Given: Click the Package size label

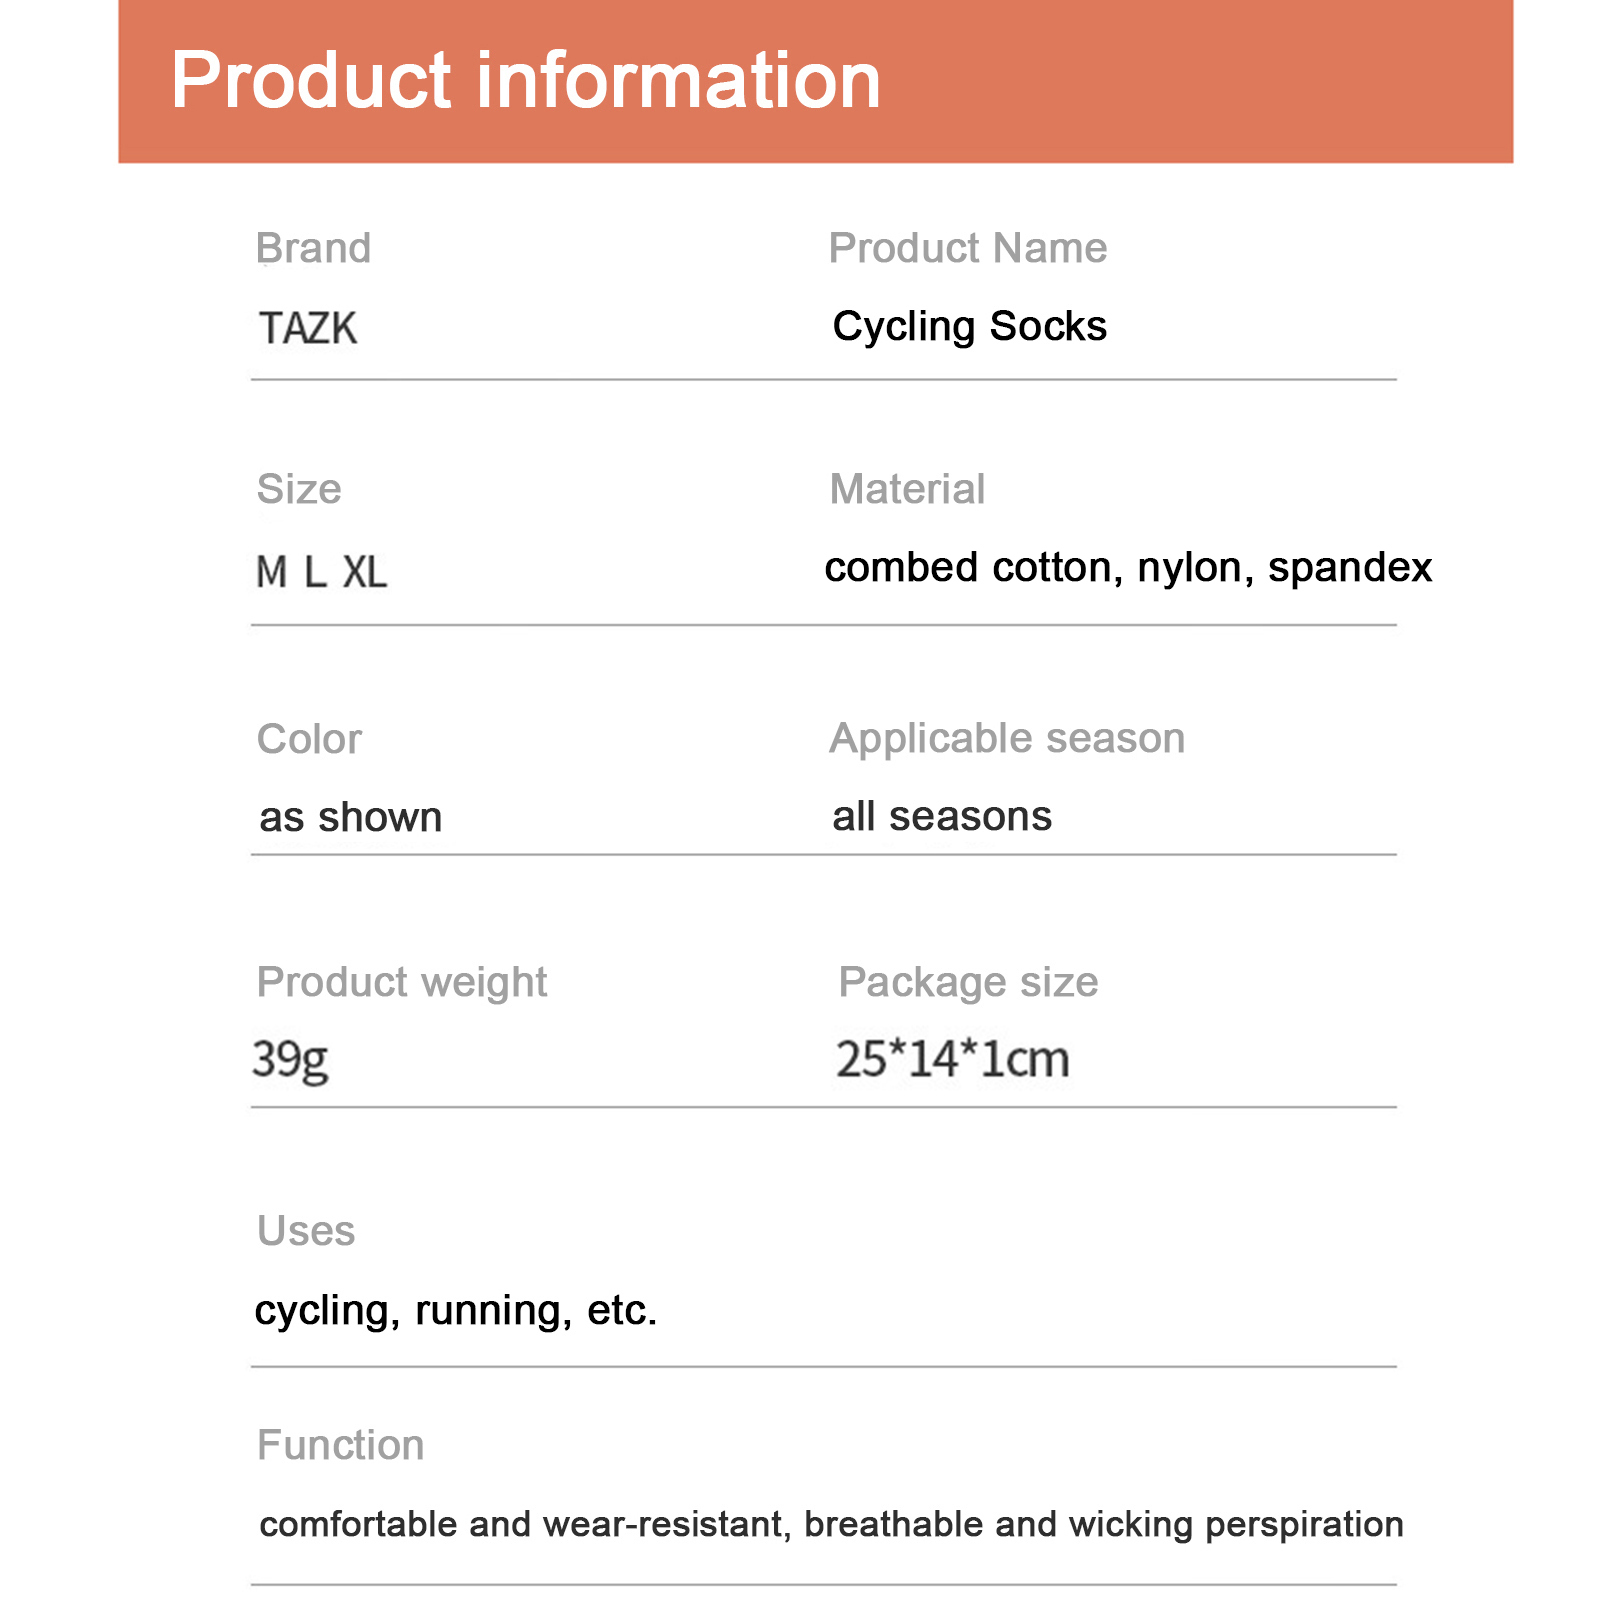Looking at the screenshot, I should pyautogui.click(x=968, y=982).
